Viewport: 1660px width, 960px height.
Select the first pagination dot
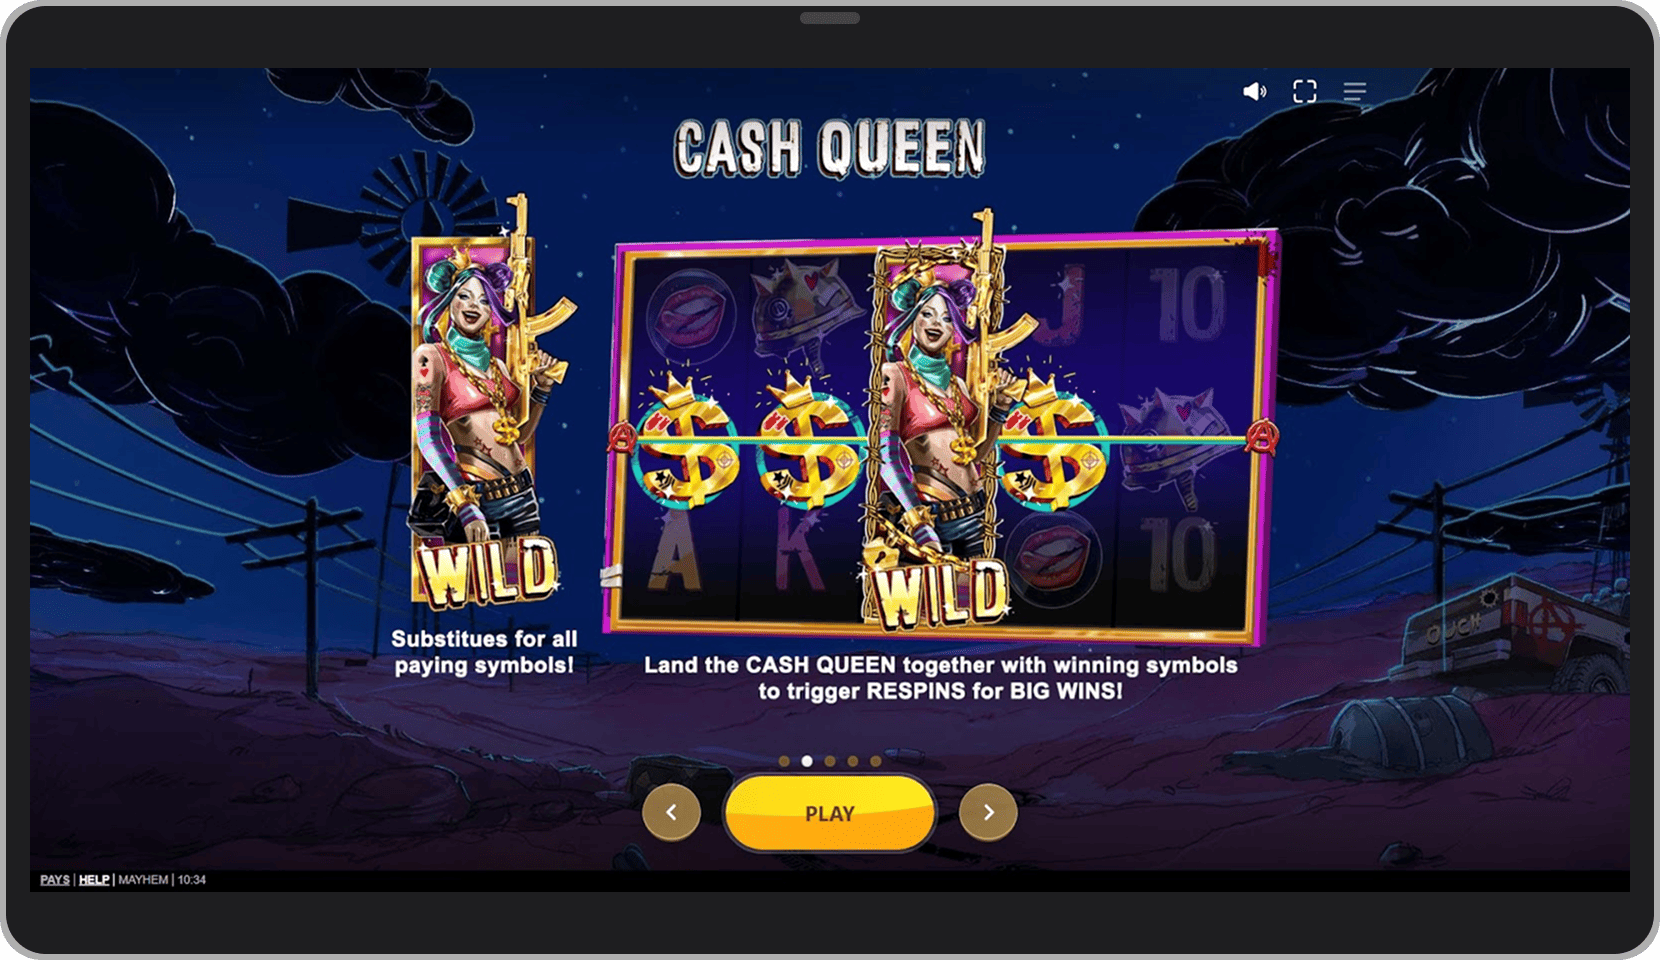pos(784,761)
